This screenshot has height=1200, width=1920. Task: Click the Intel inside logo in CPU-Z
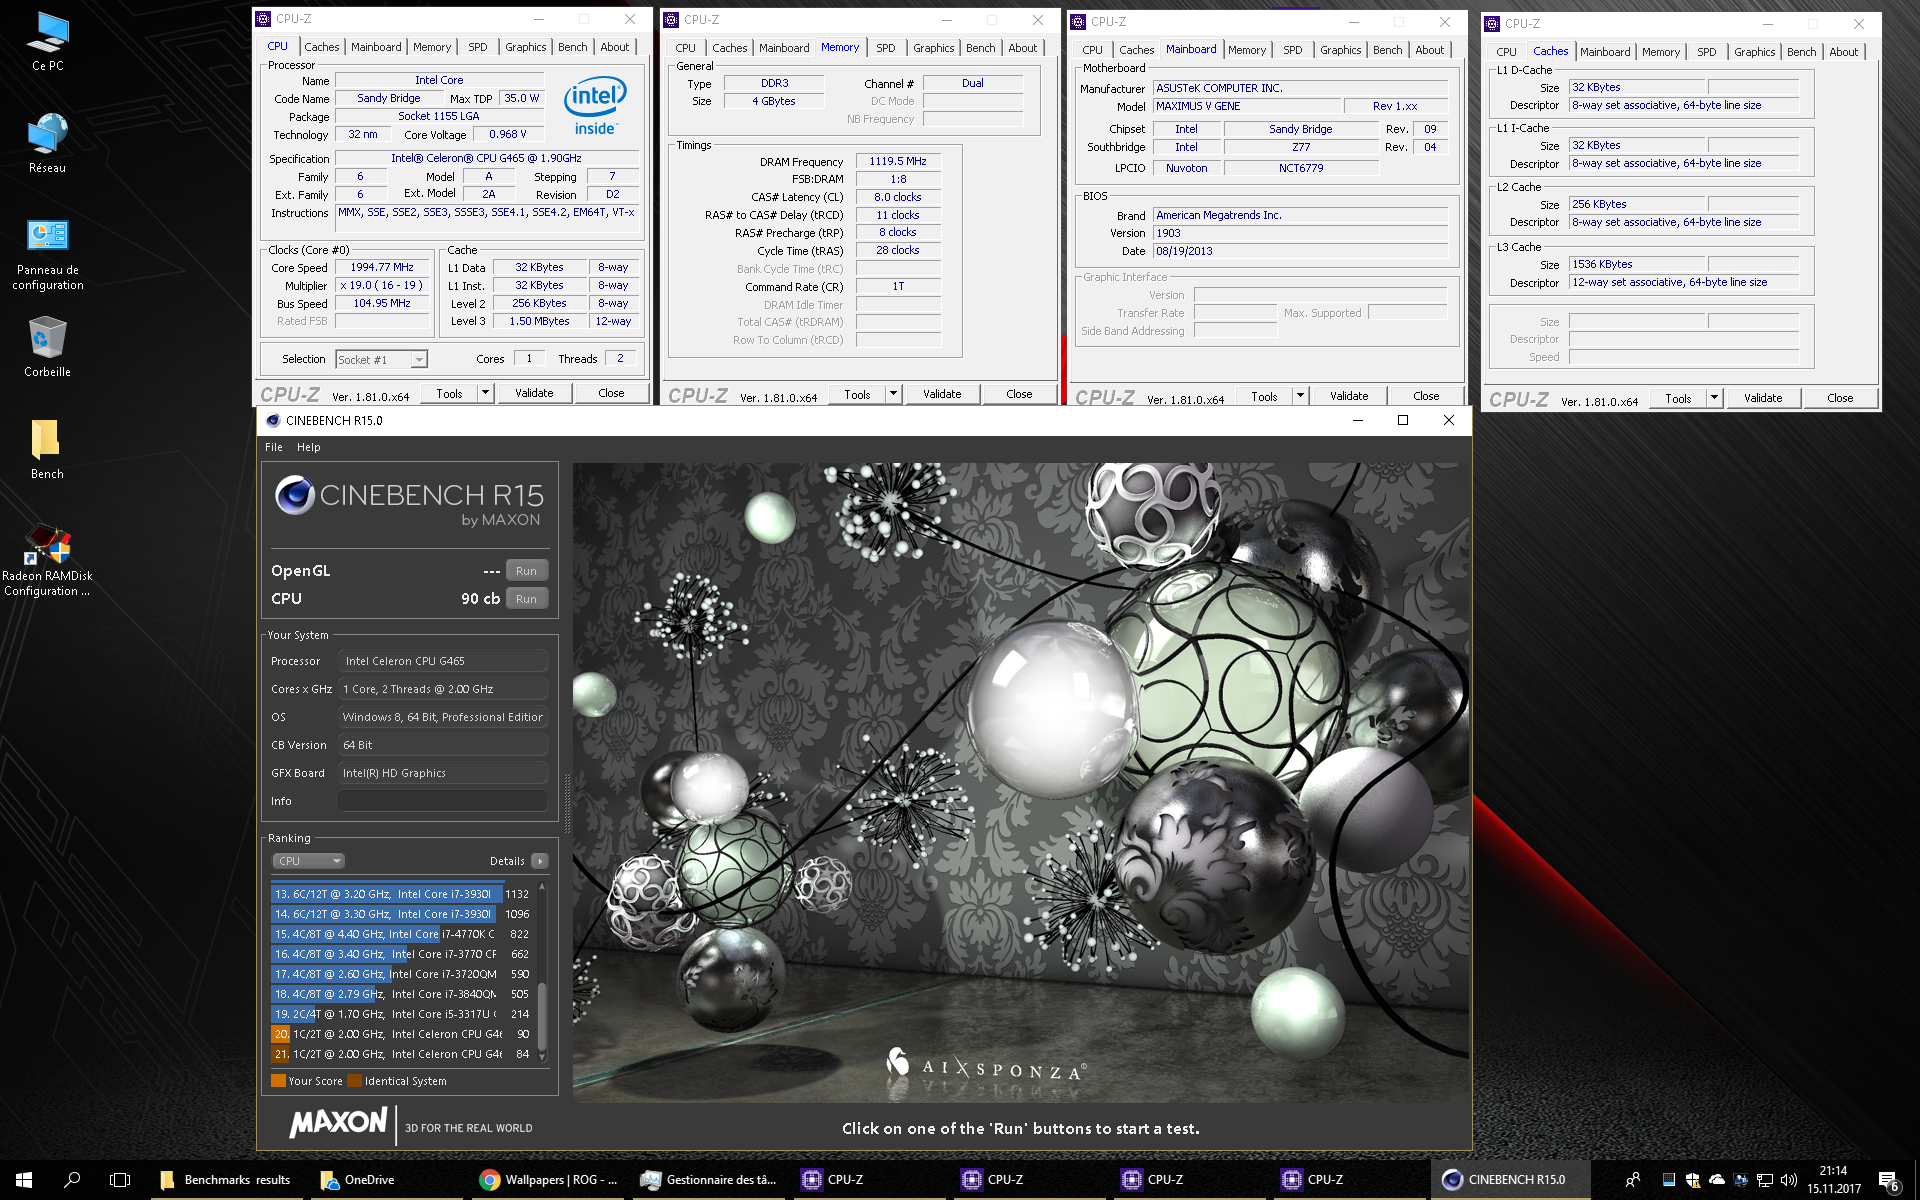coord(595,106)
